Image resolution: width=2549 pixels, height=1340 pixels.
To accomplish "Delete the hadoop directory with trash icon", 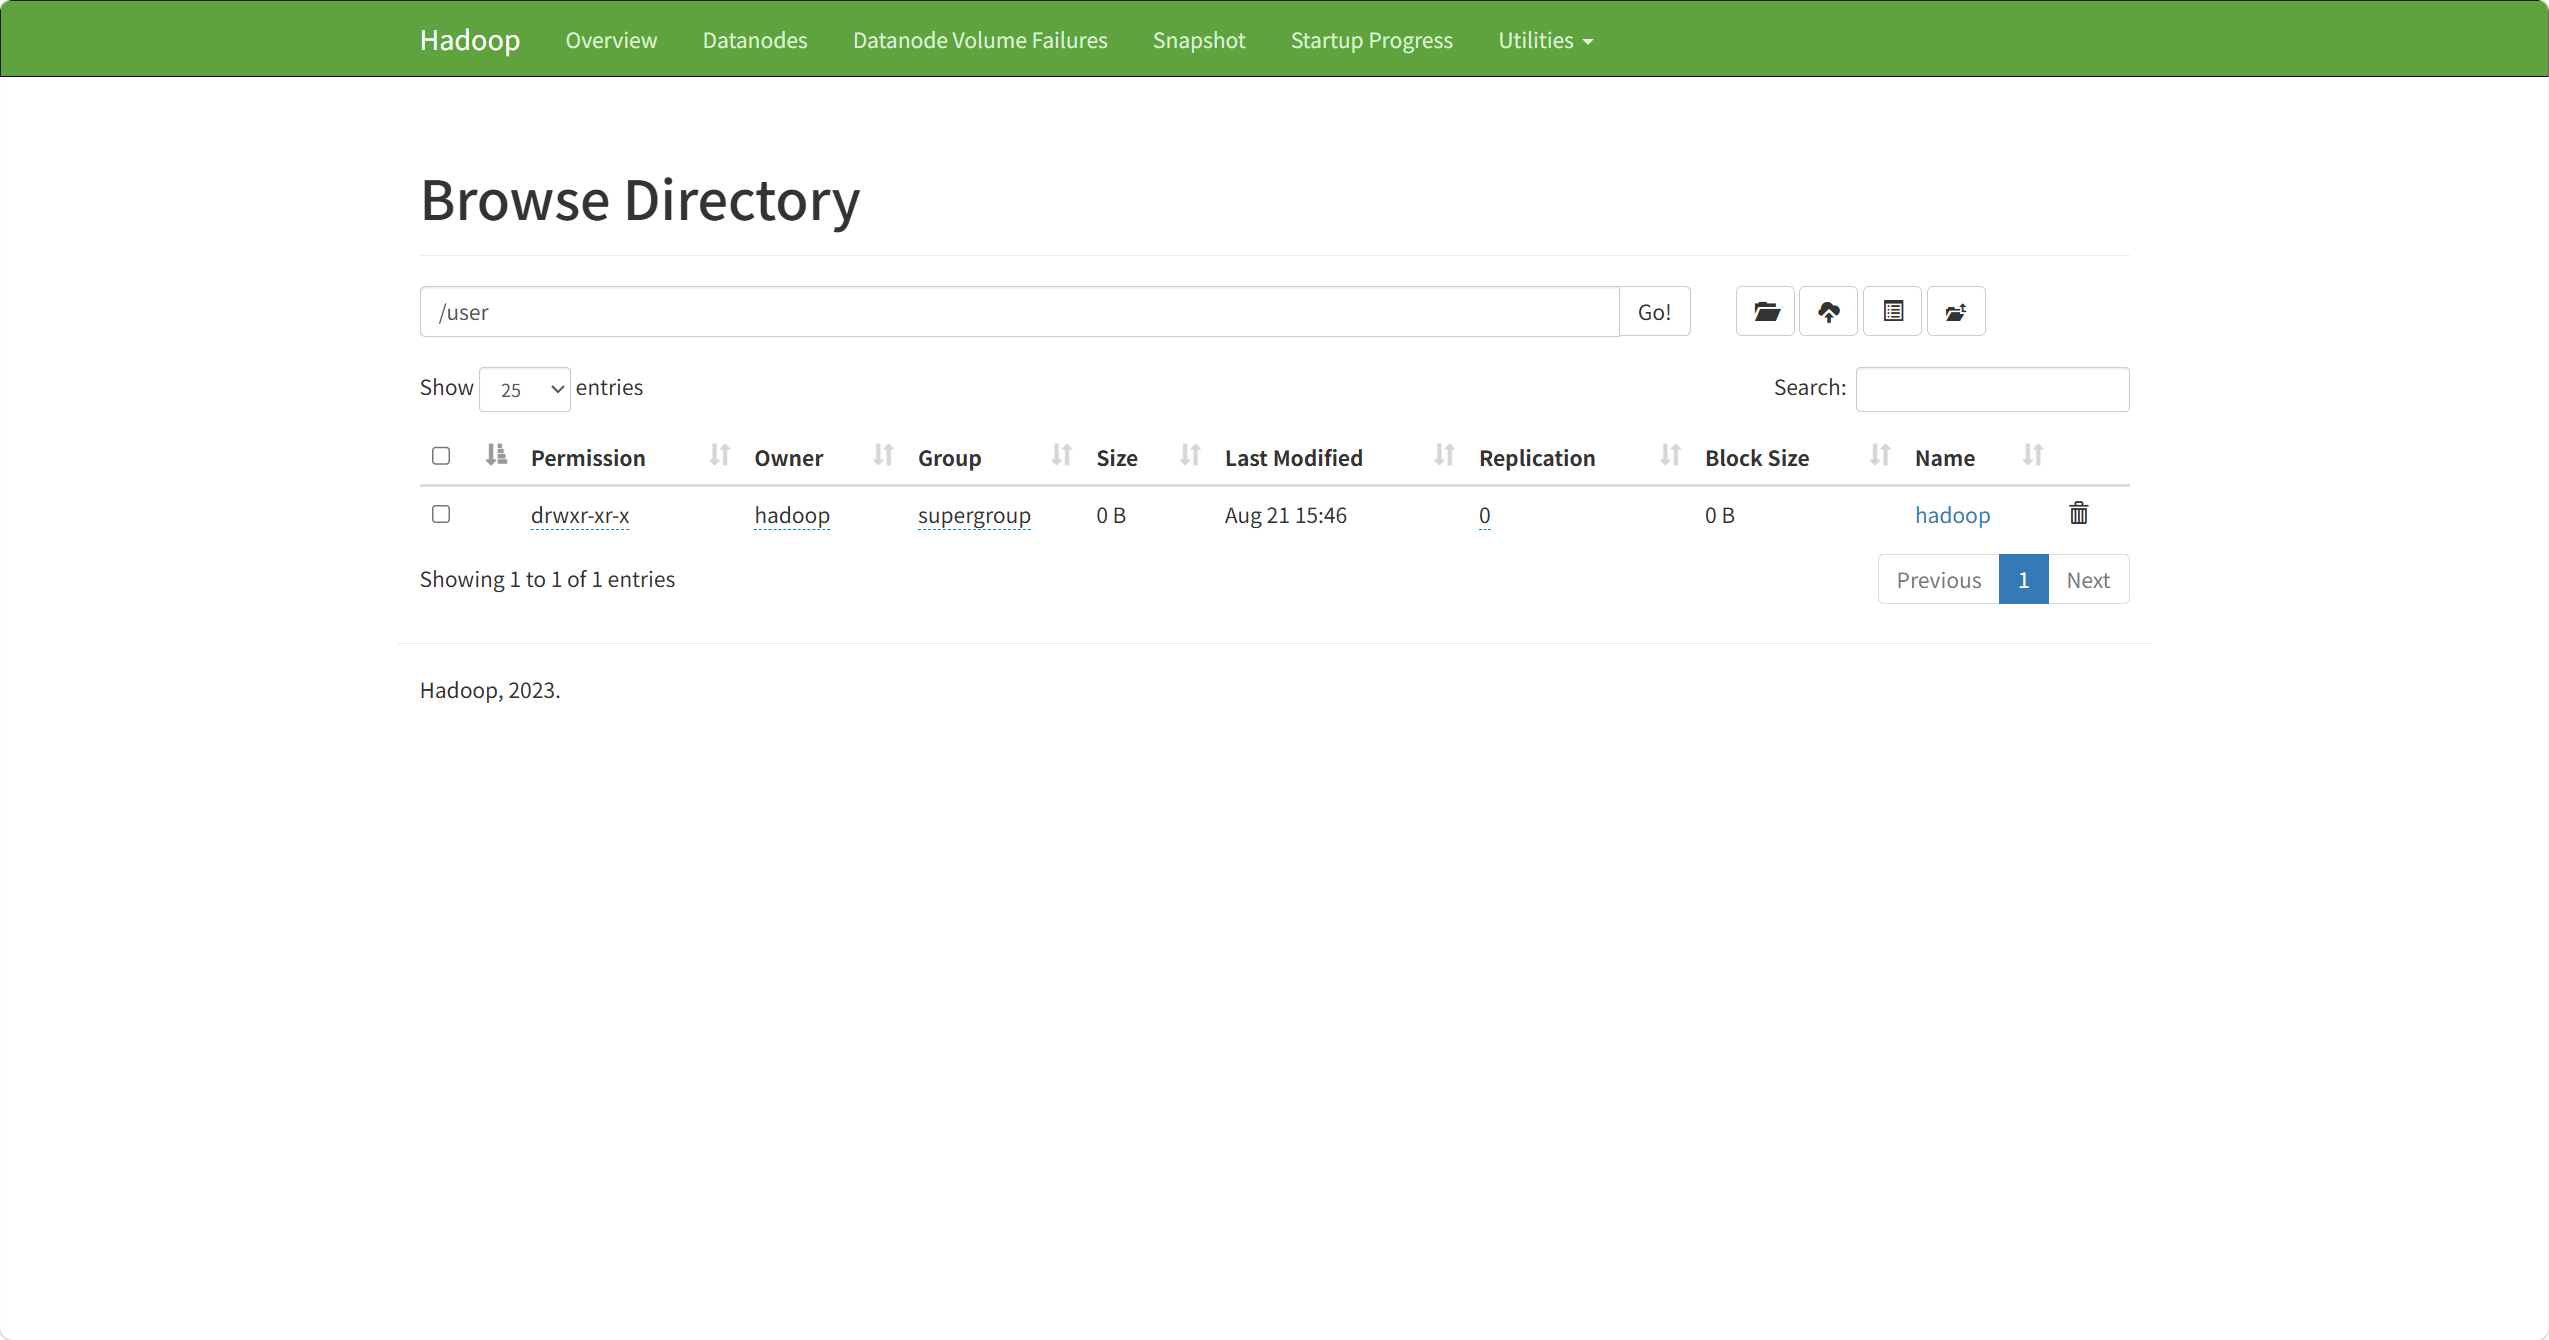I will (2078, 514).
